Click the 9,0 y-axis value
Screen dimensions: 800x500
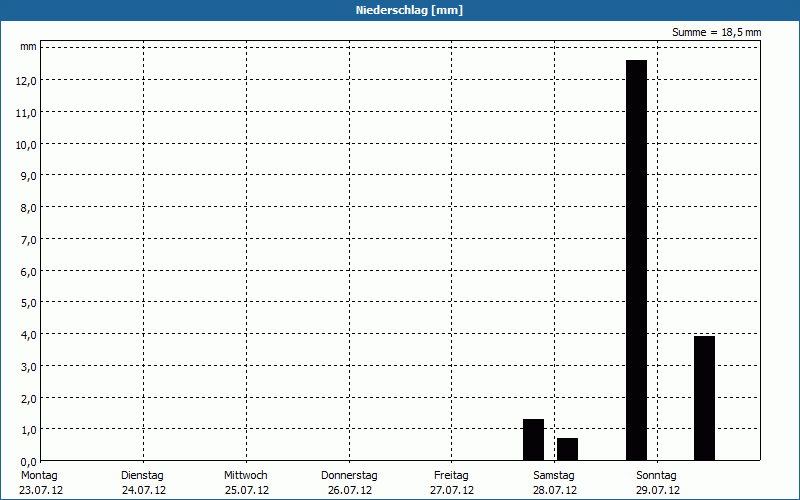pos(29,176)
